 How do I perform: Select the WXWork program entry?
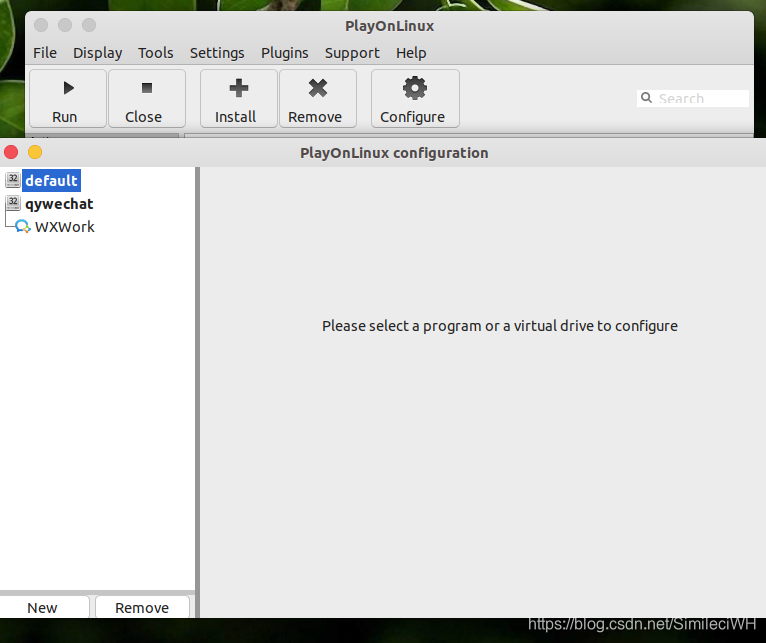coord(64,227)
